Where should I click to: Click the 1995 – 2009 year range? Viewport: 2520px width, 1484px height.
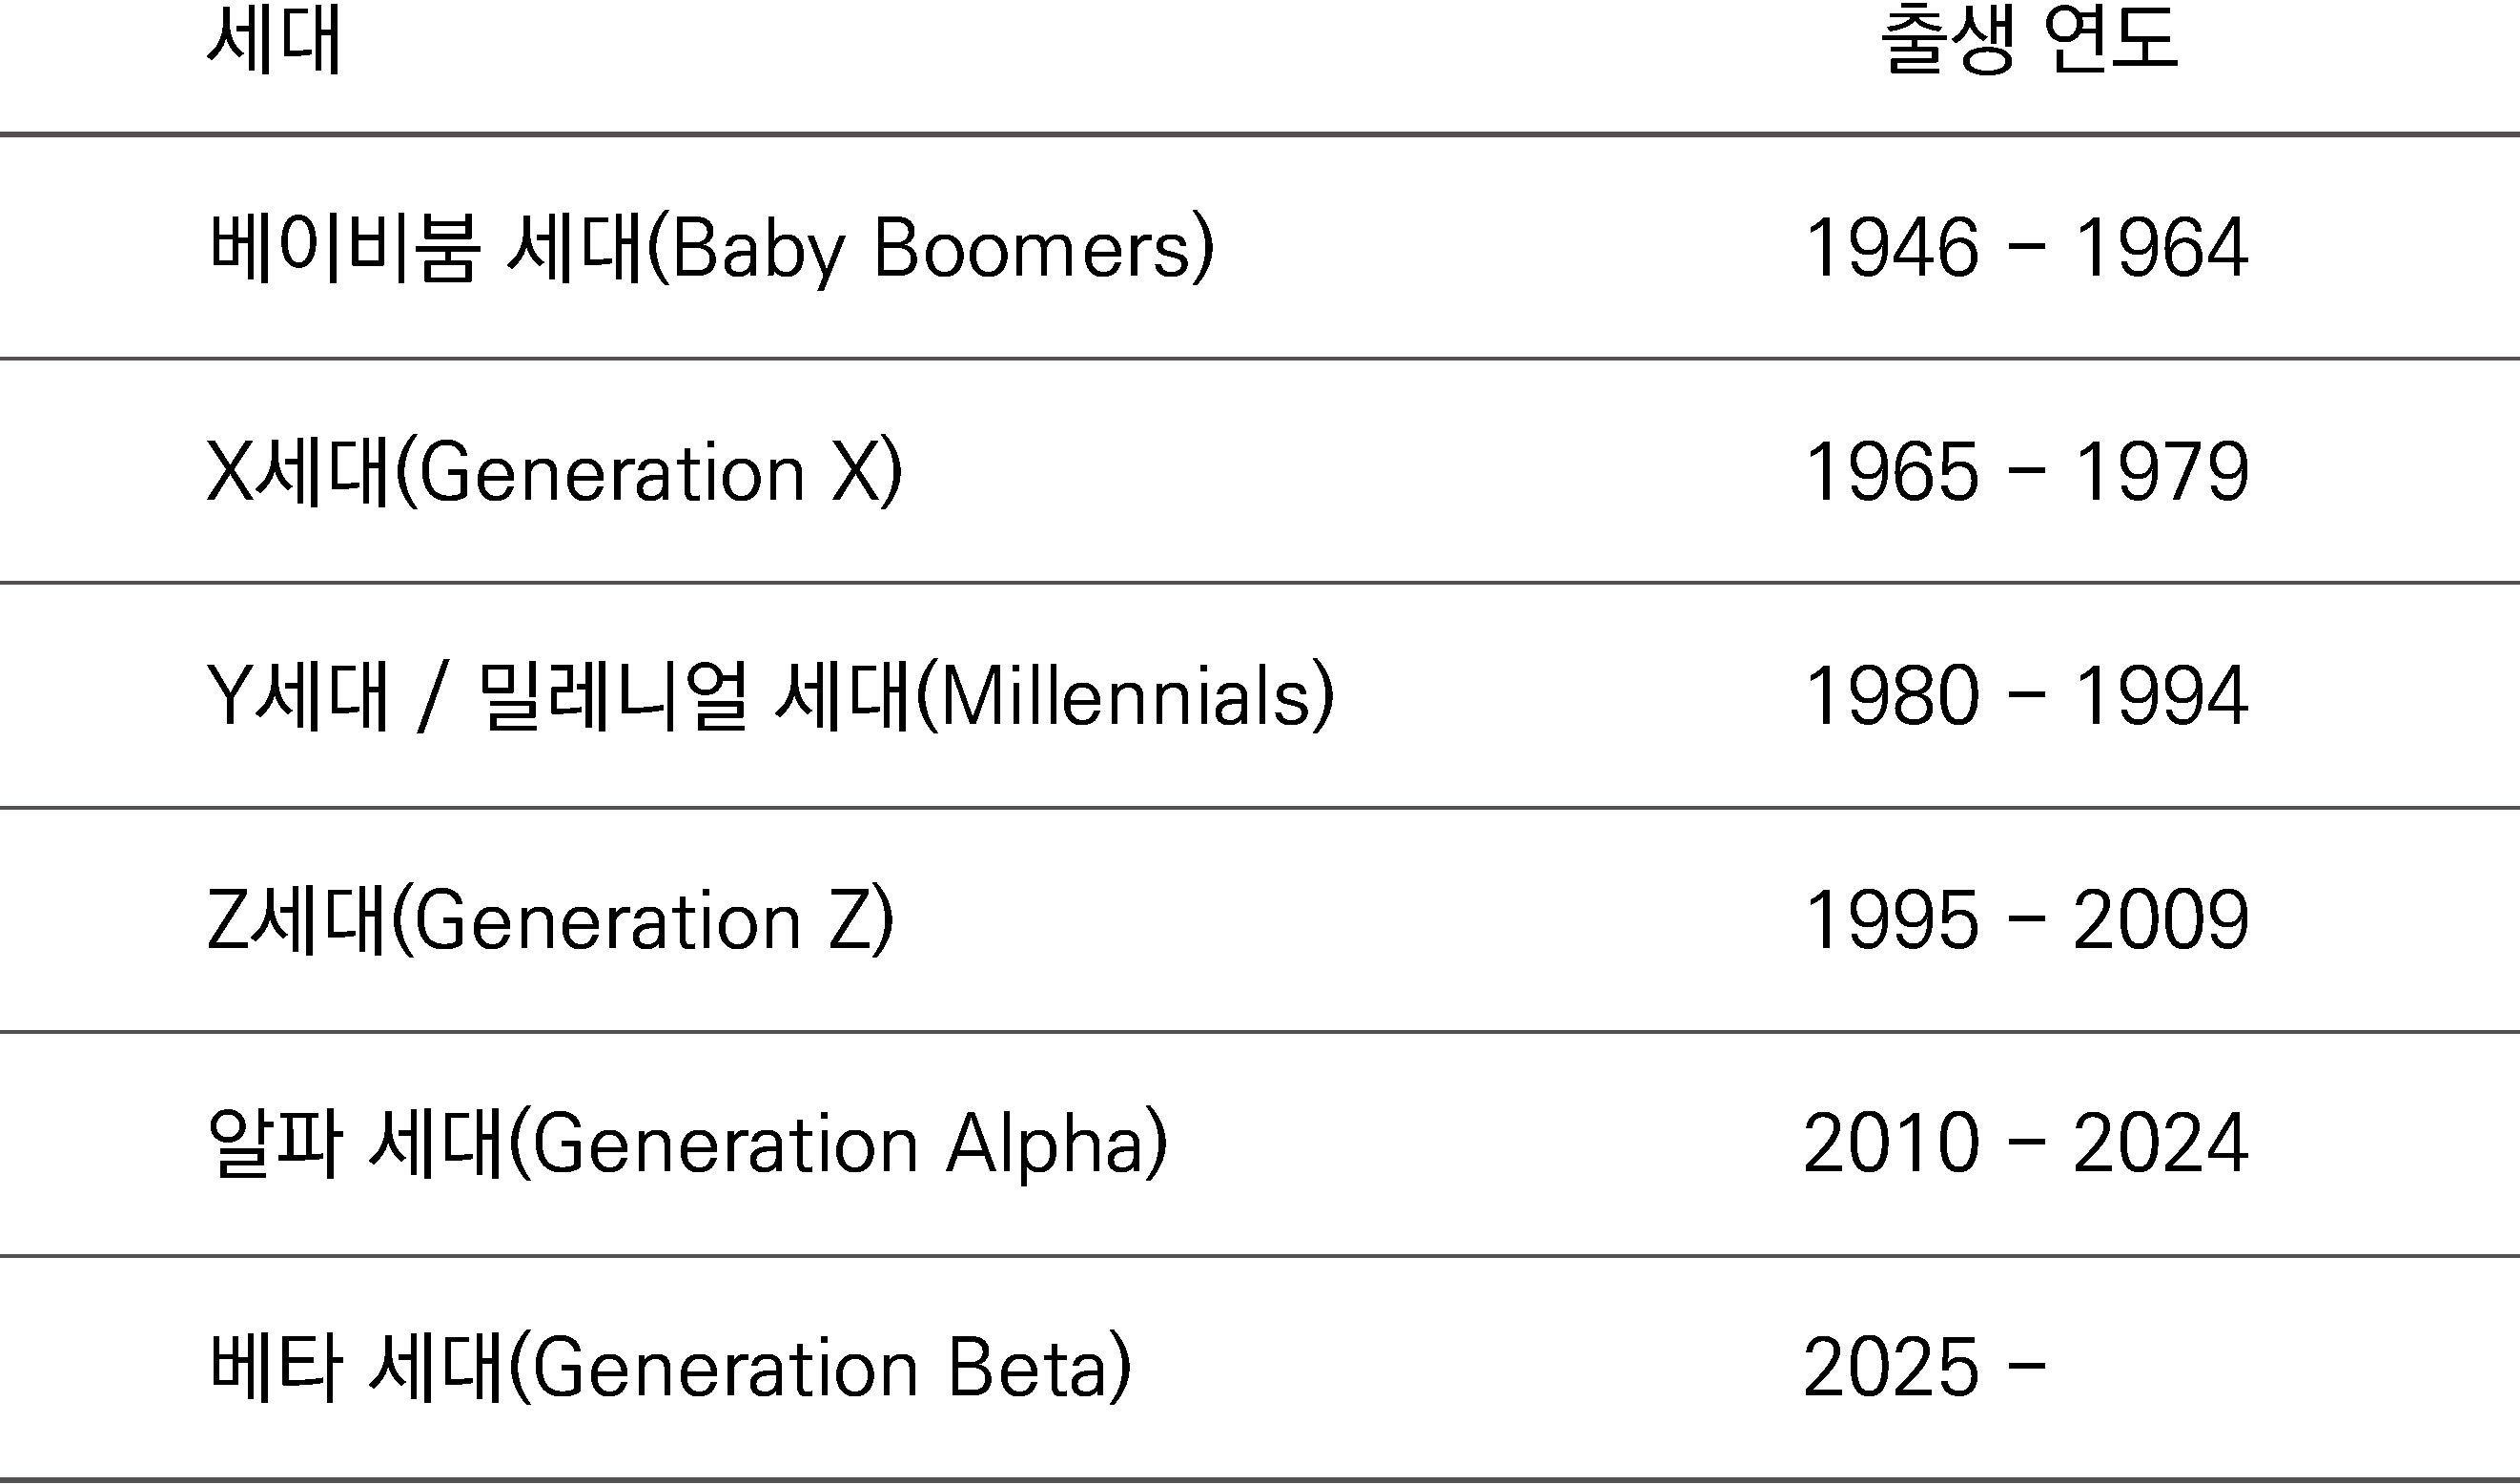(x=2026, y=919)
